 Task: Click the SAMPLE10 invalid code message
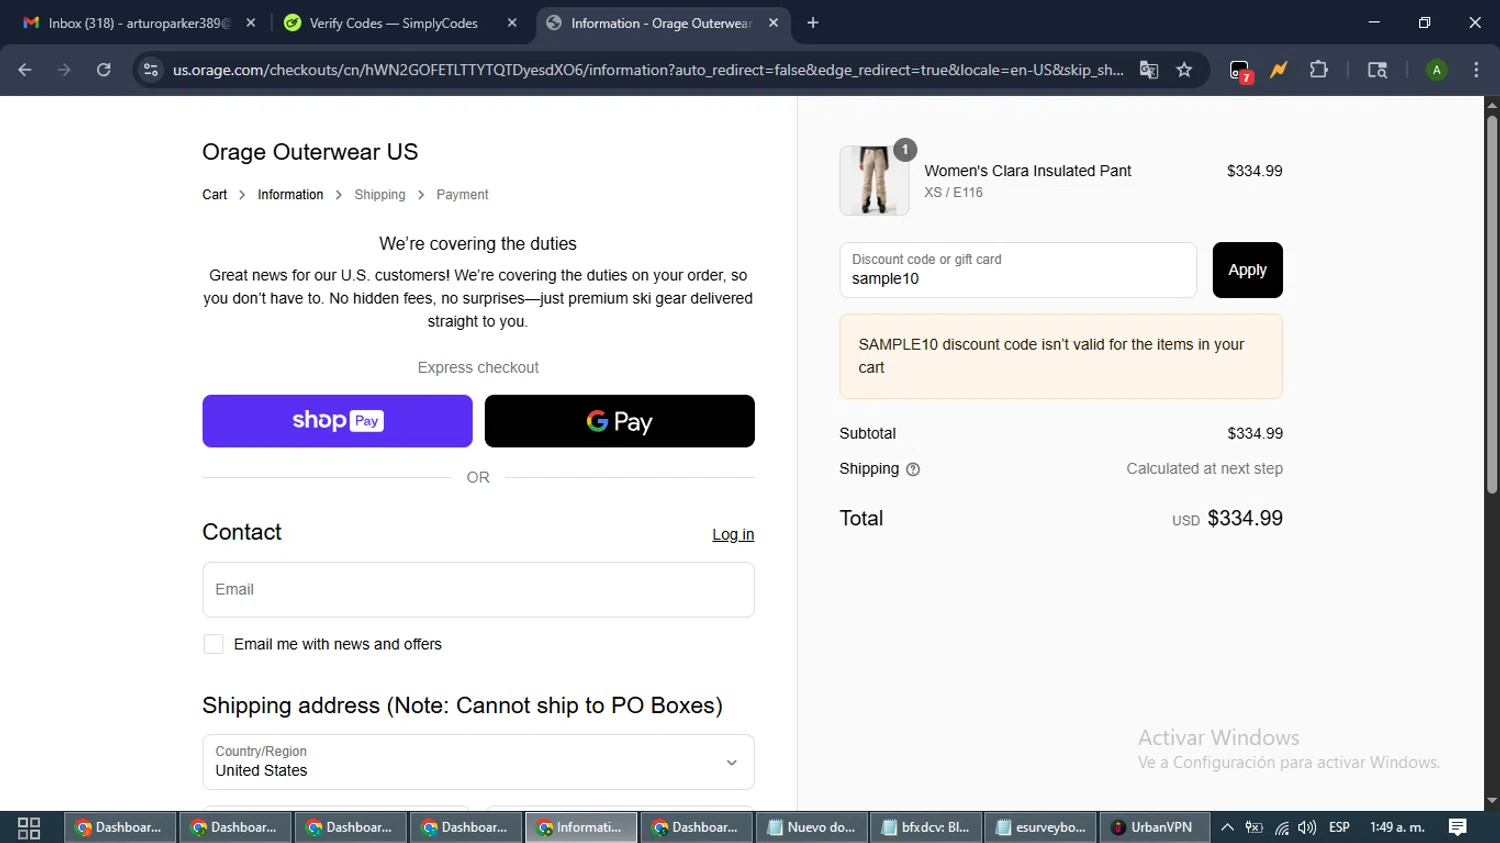1061,356
